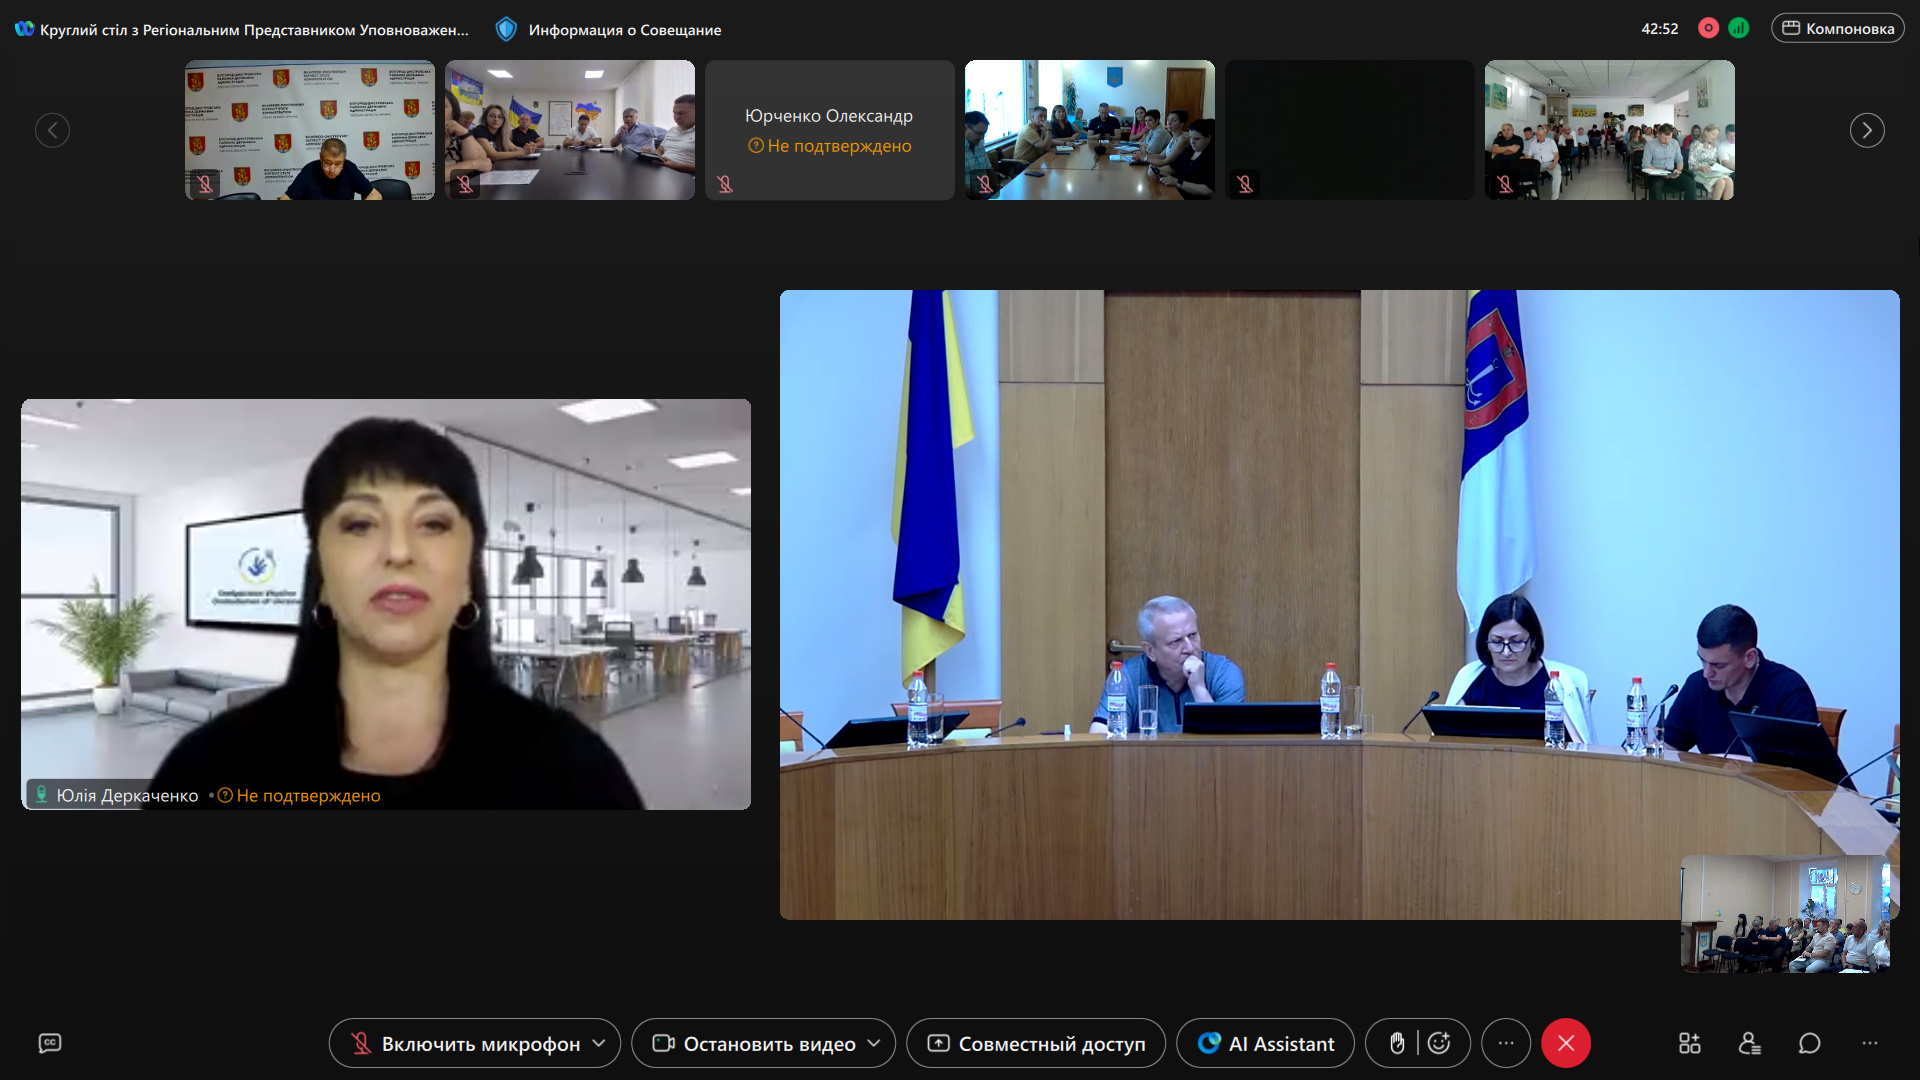Screen dimensions: 1920x1080
Task: Raise hand using the hand icon
Action: pos(1397,1043)
